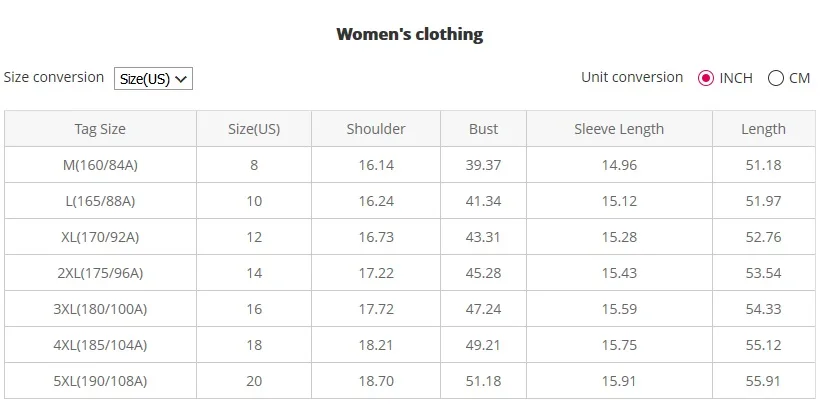Open the Size(US) conversion dropdown
Image resolution: width=823 pixels, height=406 pixels.
[x=153, y=79]
